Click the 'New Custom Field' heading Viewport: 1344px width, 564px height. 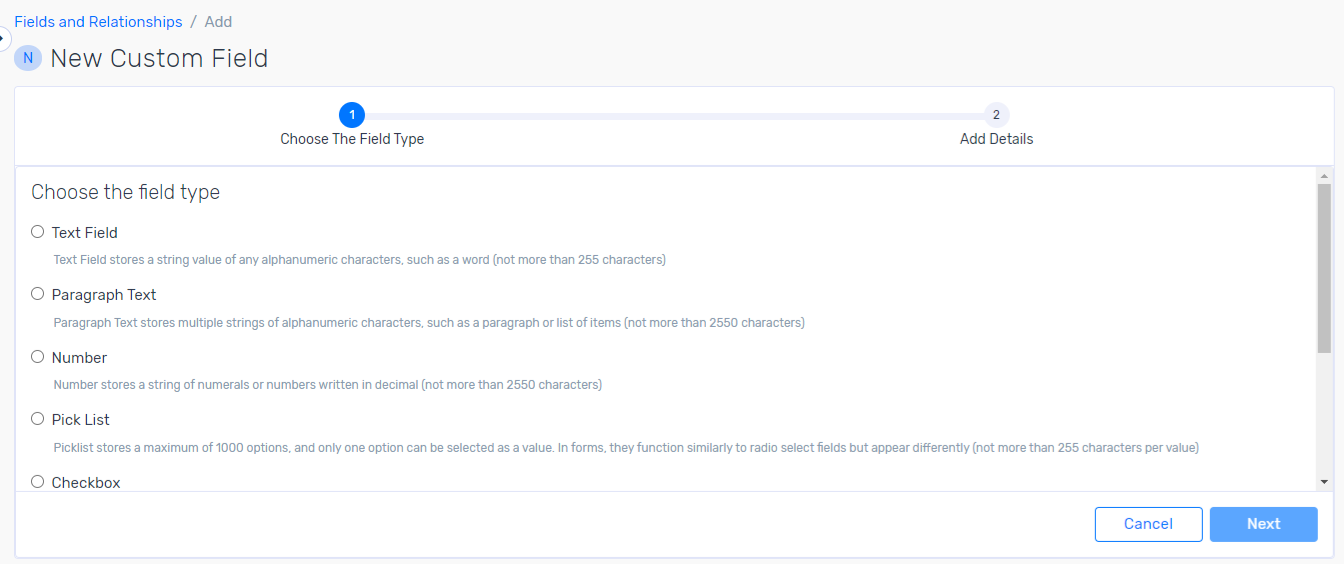(x=159, y=58)
